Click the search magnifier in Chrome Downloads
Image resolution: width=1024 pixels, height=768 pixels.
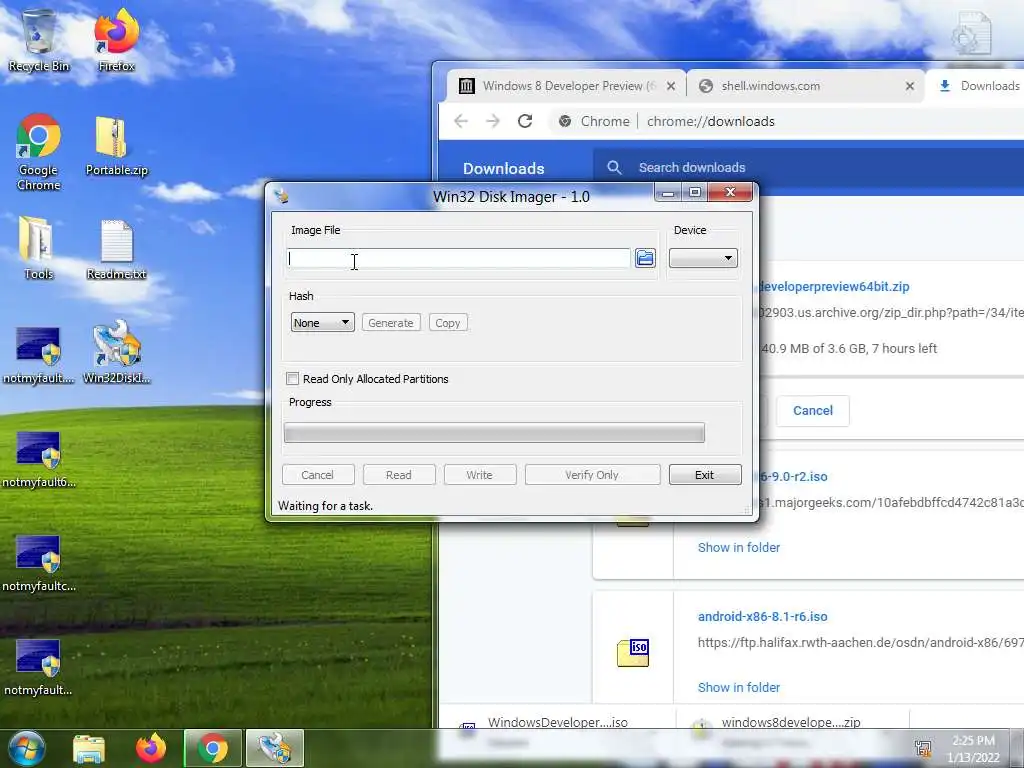pos(614,168)
